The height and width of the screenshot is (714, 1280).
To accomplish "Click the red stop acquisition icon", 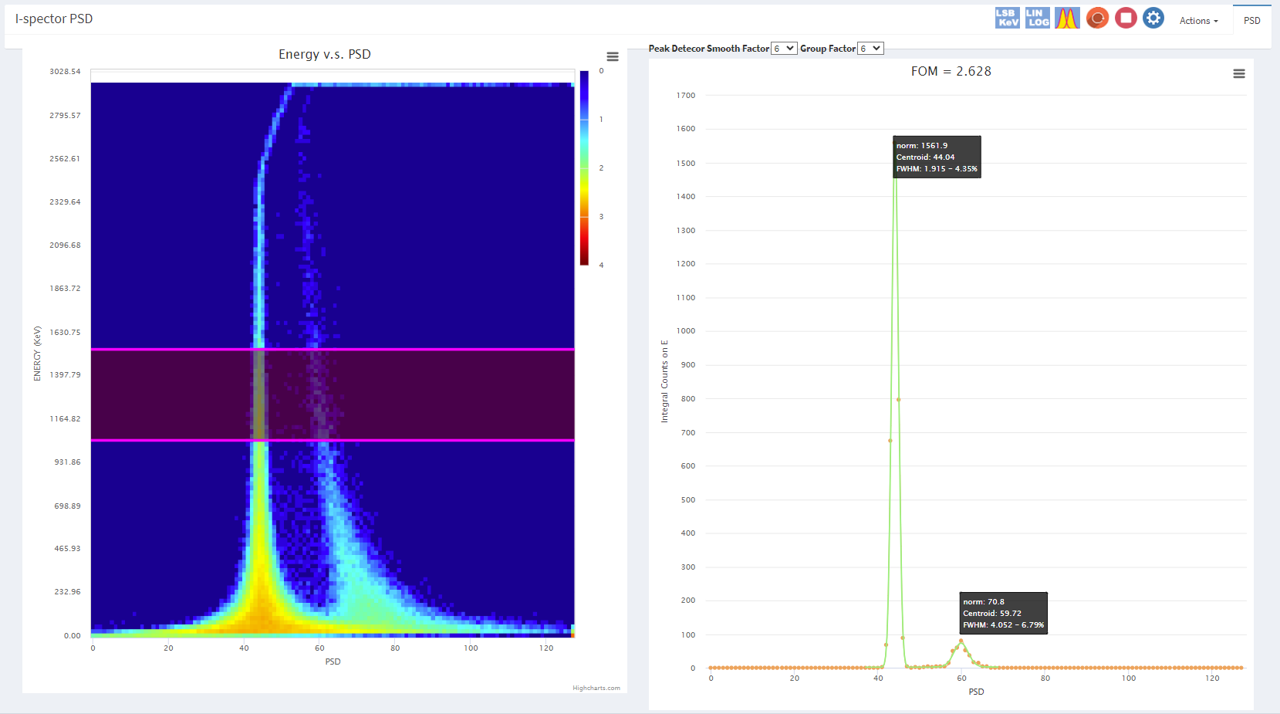I will click(x=1126, y=18).
